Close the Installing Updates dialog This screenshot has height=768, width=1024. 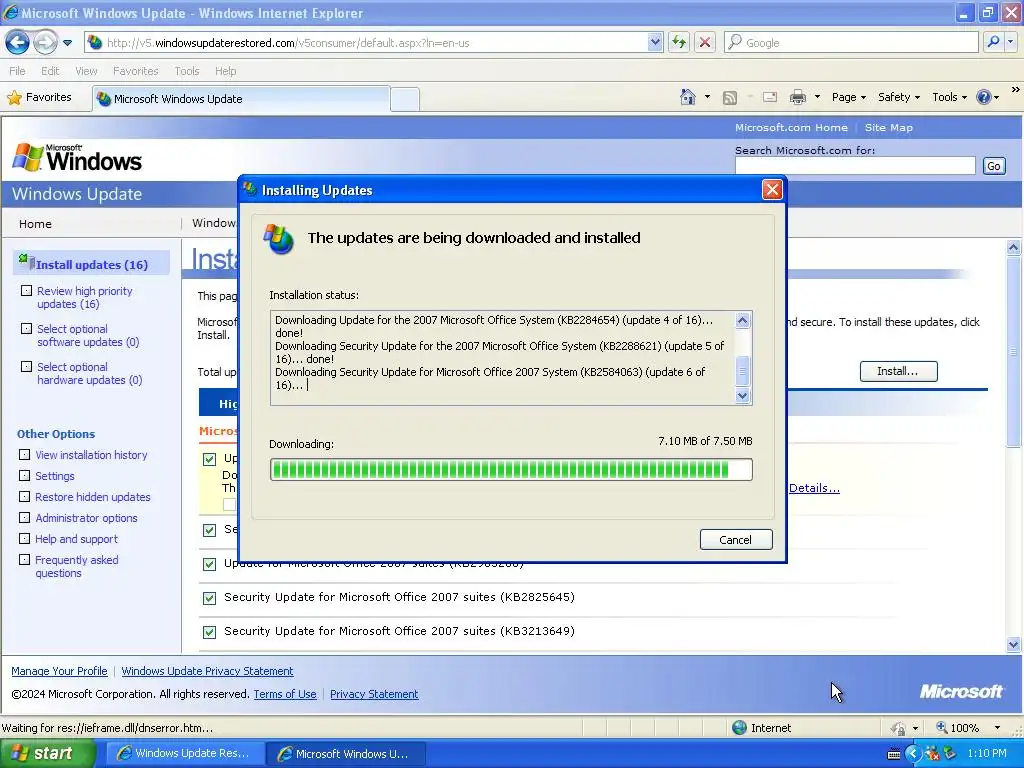tap(772, 190)
